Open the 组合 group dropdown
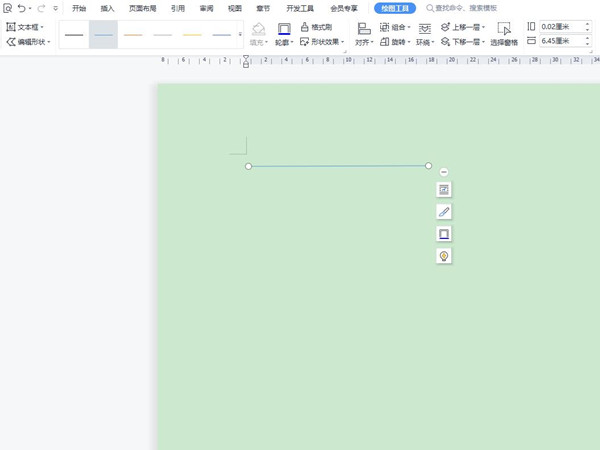The width and height of the screenshot is (600, 450). (395, 27)
